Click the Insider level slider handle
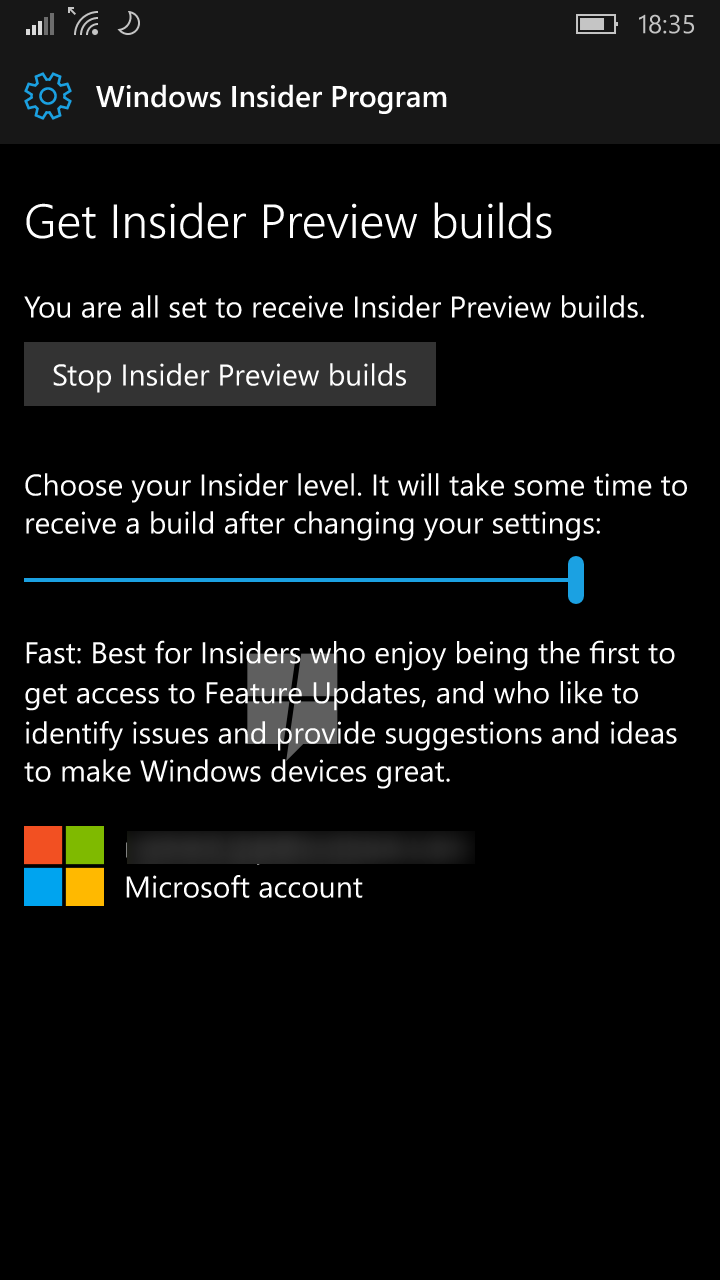 [x=576, y=580]
